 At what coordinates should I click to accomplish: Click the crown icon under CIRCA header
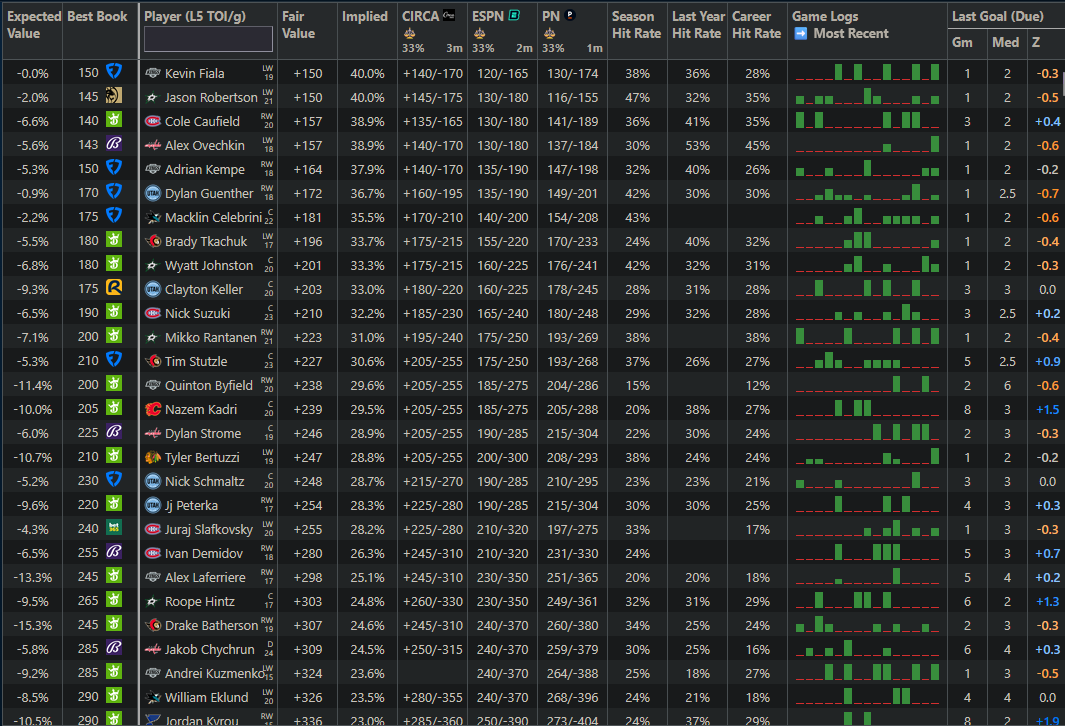409,33
